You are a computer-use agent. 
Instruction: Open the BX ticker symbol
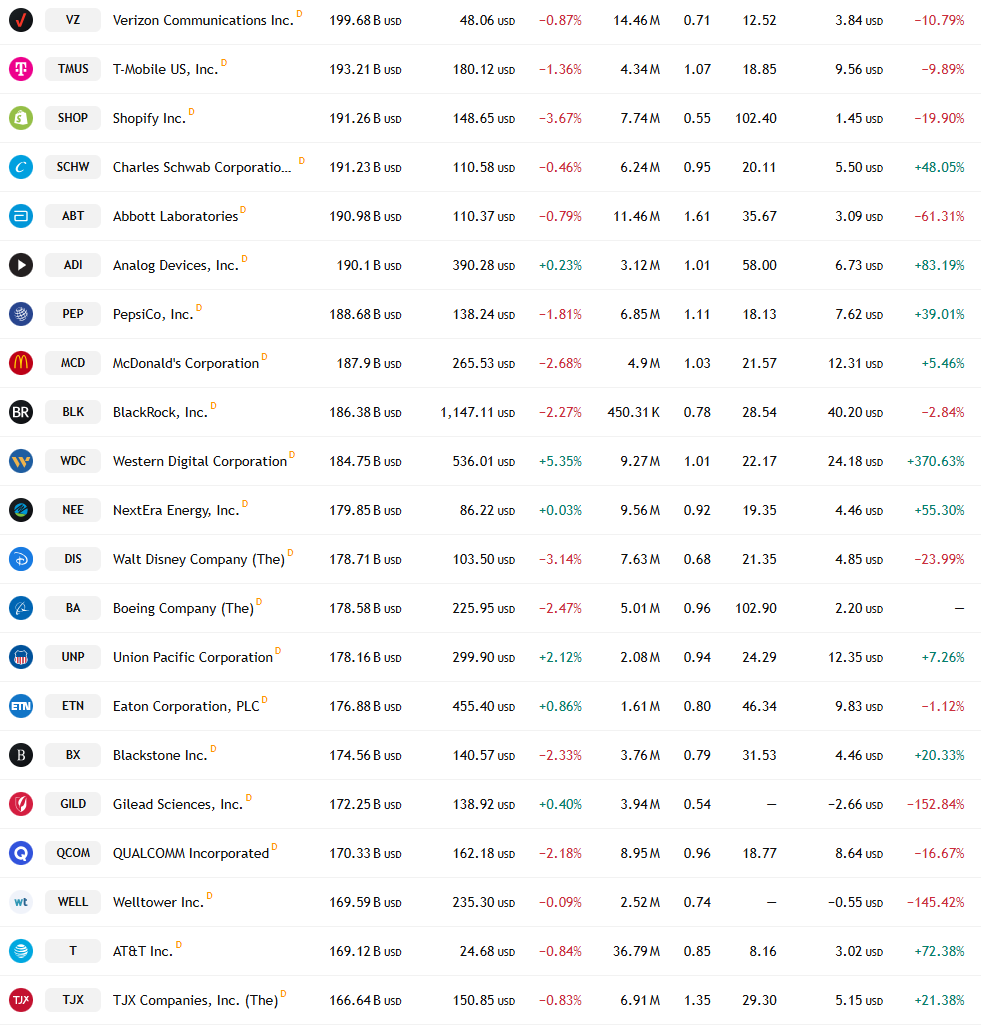[73, 755]
